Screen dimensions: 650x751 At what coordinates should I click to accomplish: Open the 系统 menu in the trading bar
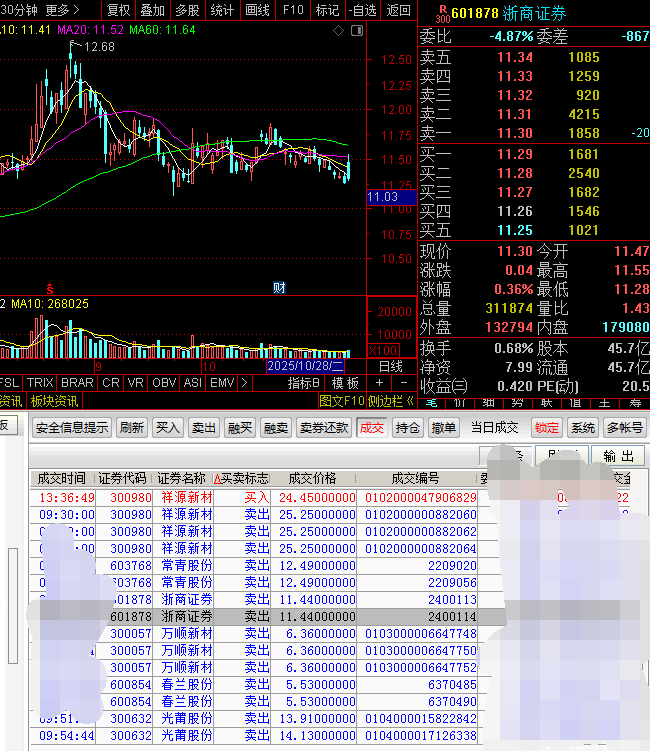click(582, 428)
